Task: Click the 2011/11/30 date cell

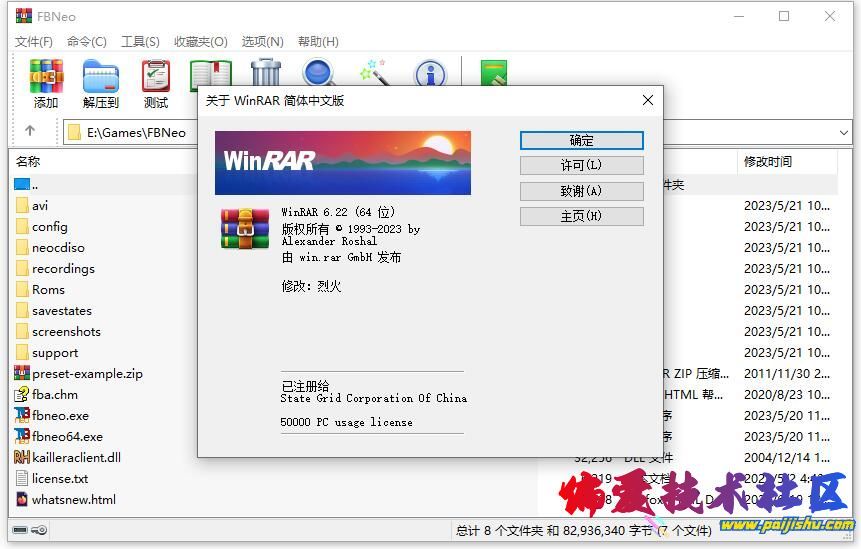Action: (787, 373)
